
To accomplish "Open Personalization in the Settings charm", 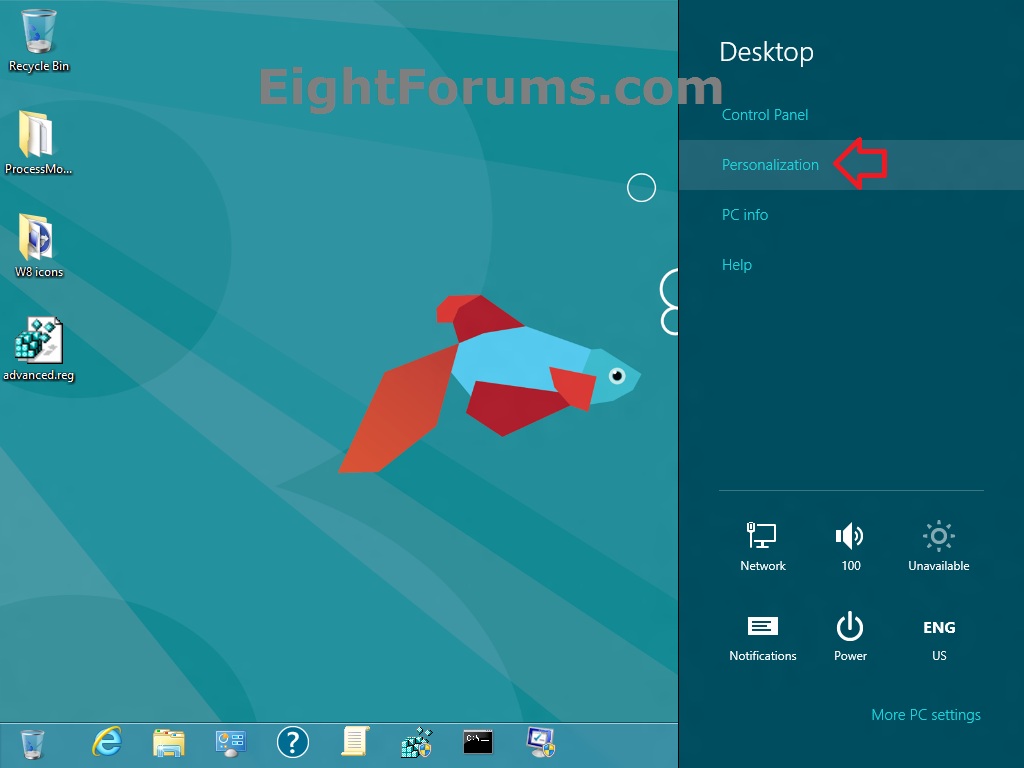I will 770,165.
